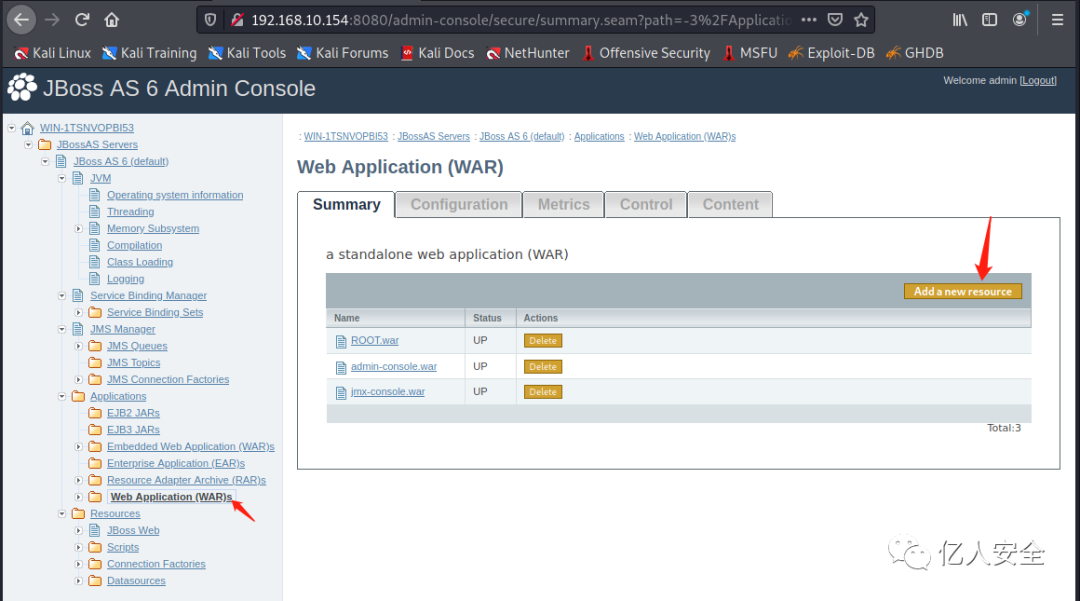Click the folder icon beside JMS Topics
This screenshot has width=1080, height=601.
point(95,362)
